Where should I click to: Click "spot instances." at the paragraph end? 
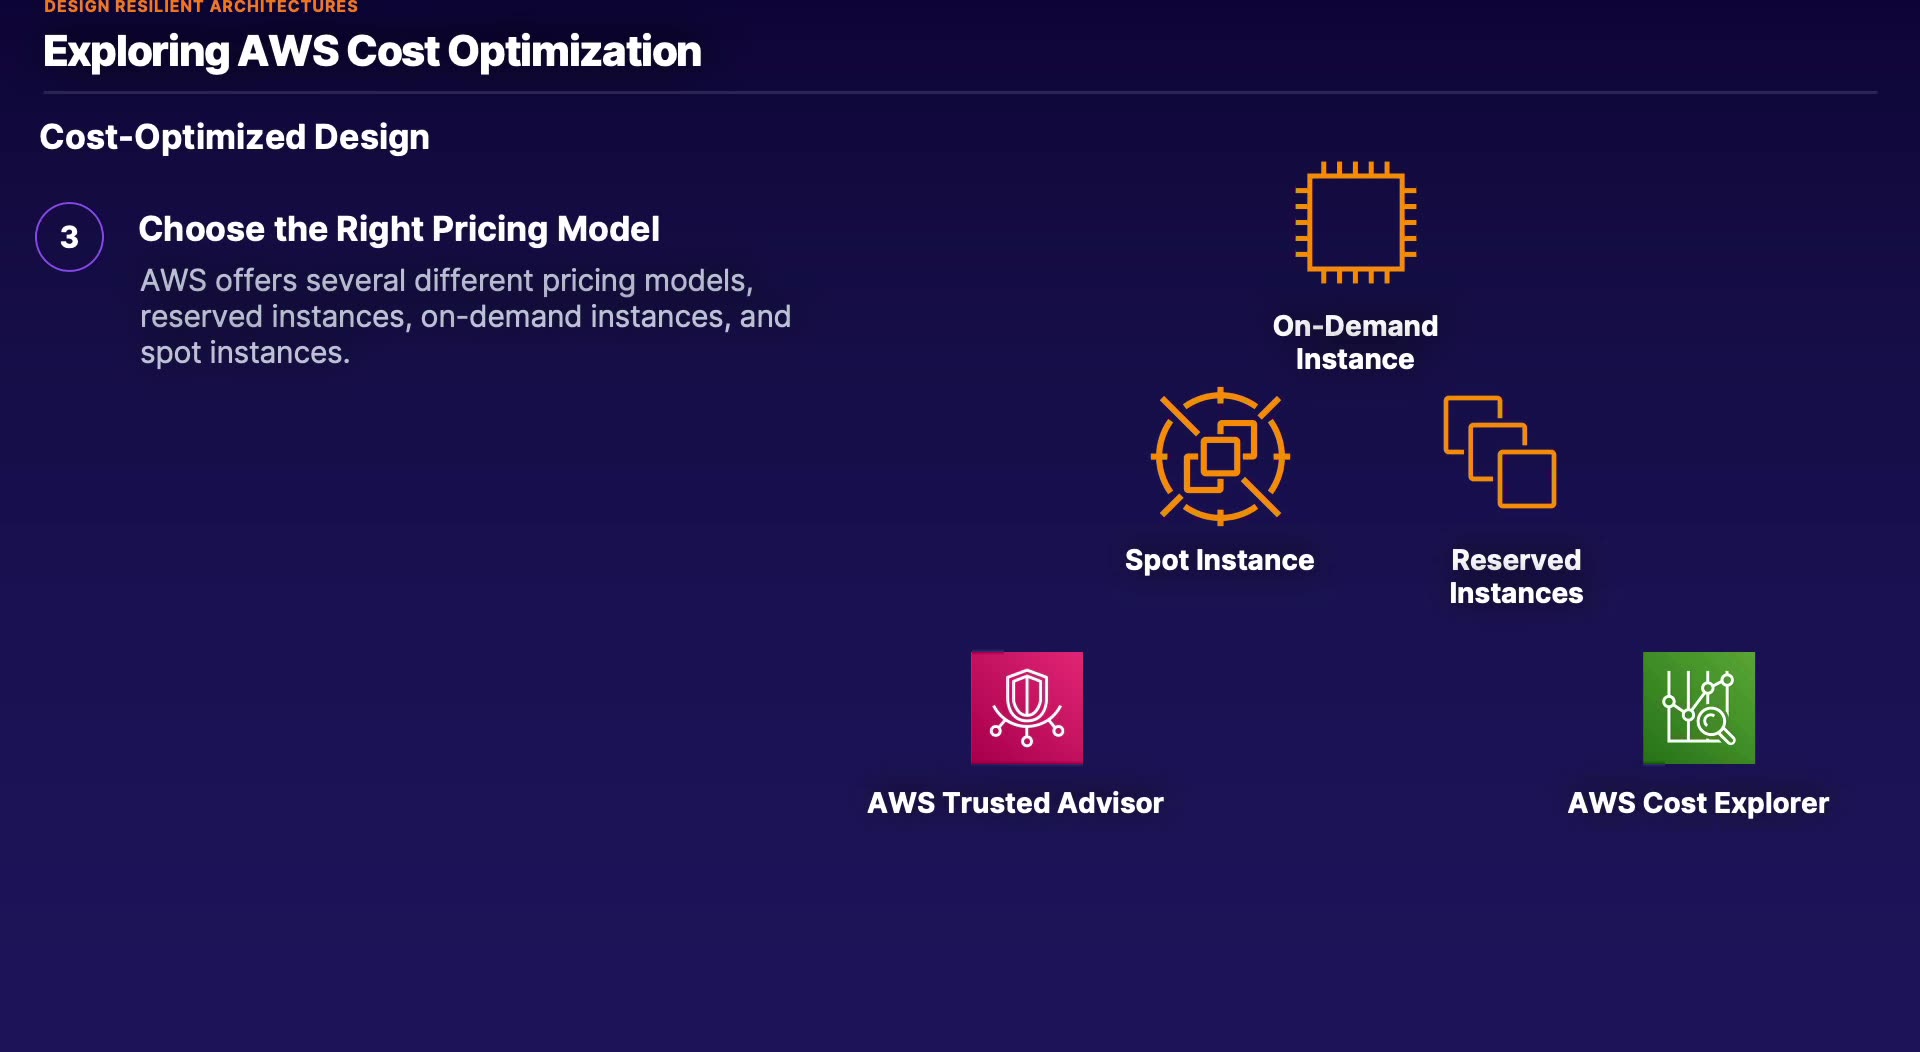click(x=245, y=353)
